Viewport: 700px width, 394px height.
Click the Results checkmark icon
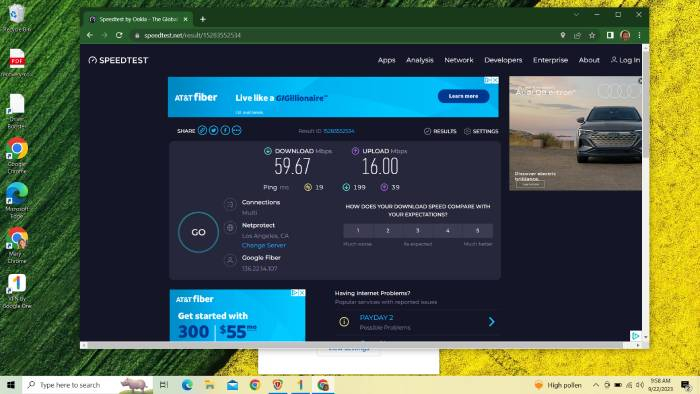pos(427,131)
